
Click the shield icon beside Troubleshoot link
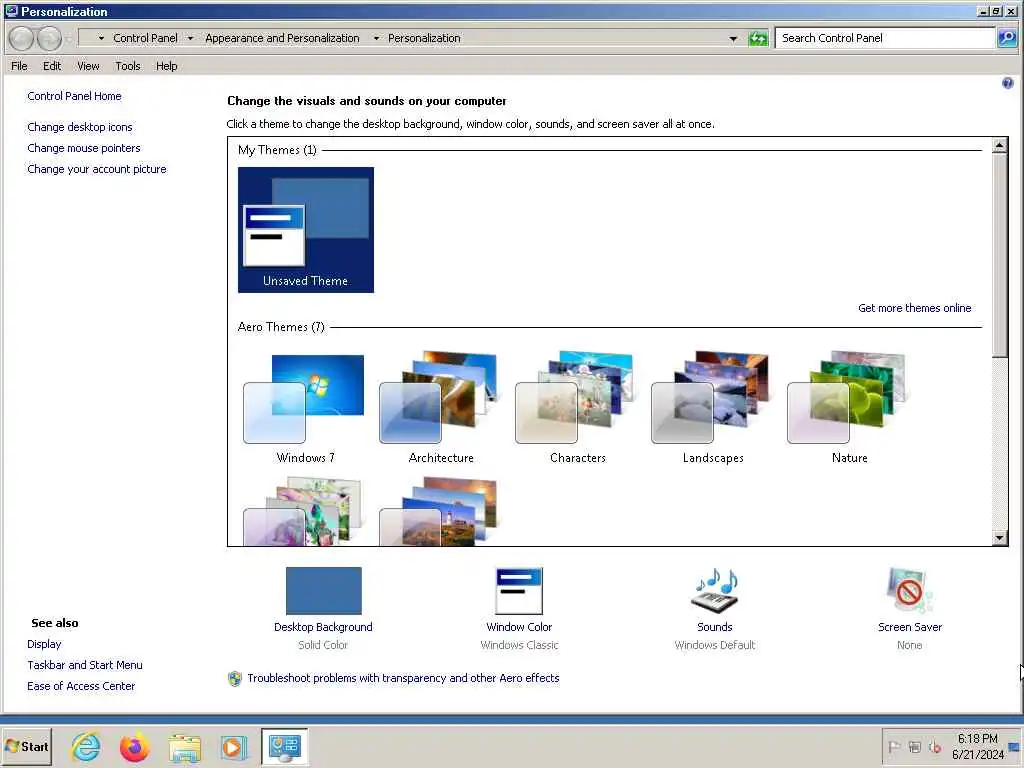(x=235, y=679)
